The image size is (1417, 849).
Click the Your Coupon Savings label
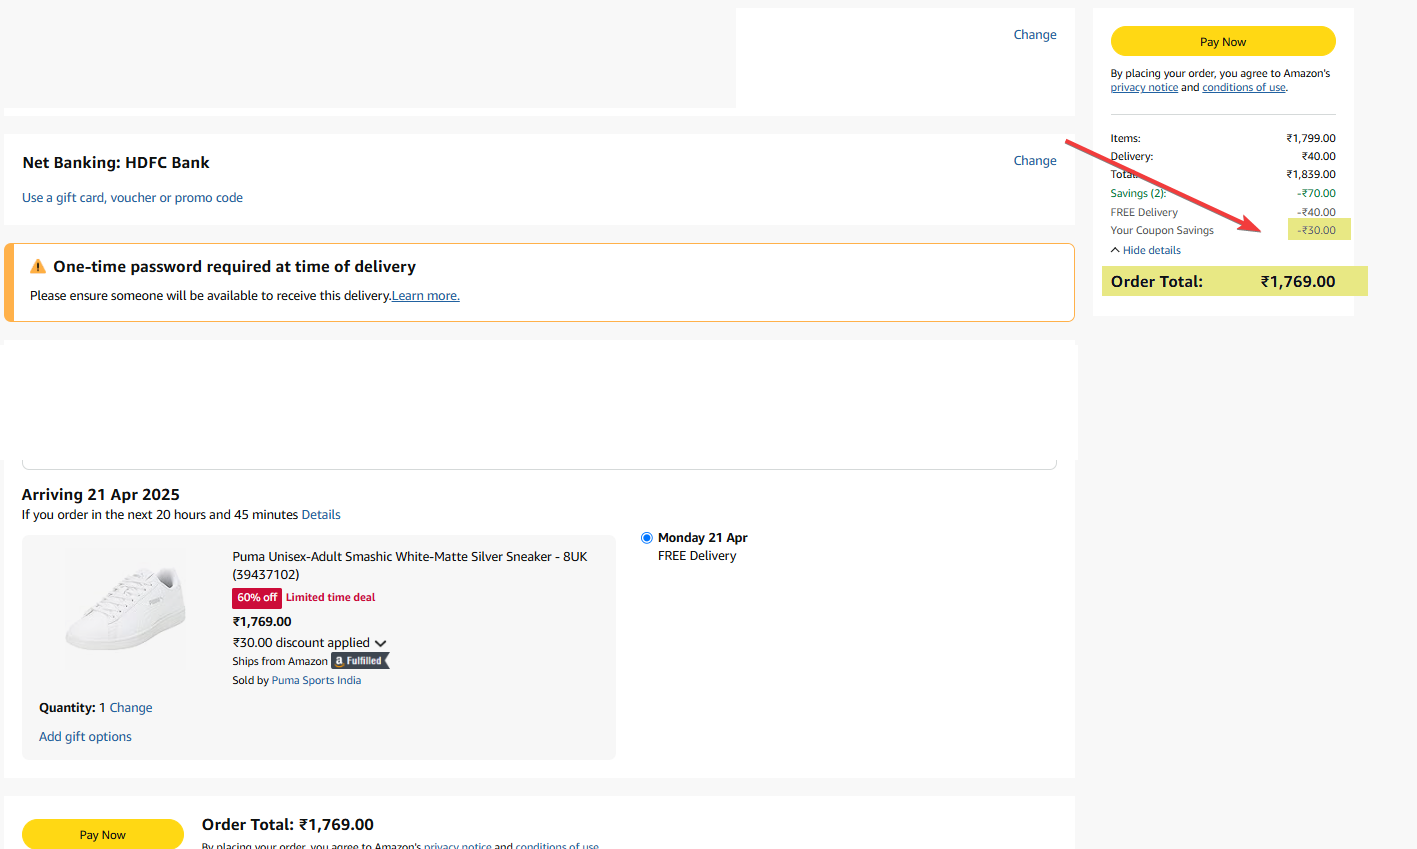tap(1162, 230)
